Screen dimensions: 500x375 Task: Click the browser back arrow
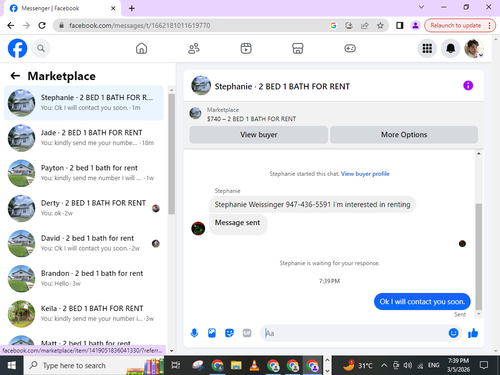pyautogui.click(x=11, y=26)
